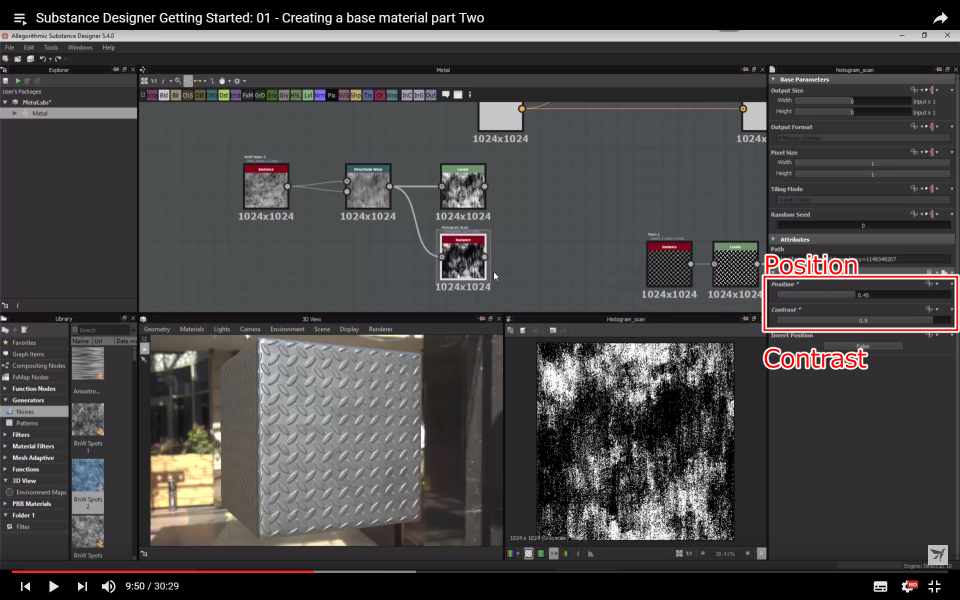Collapse the Generators library category
The width and height of the screenshot is (960, 600).
click(6, 400)
